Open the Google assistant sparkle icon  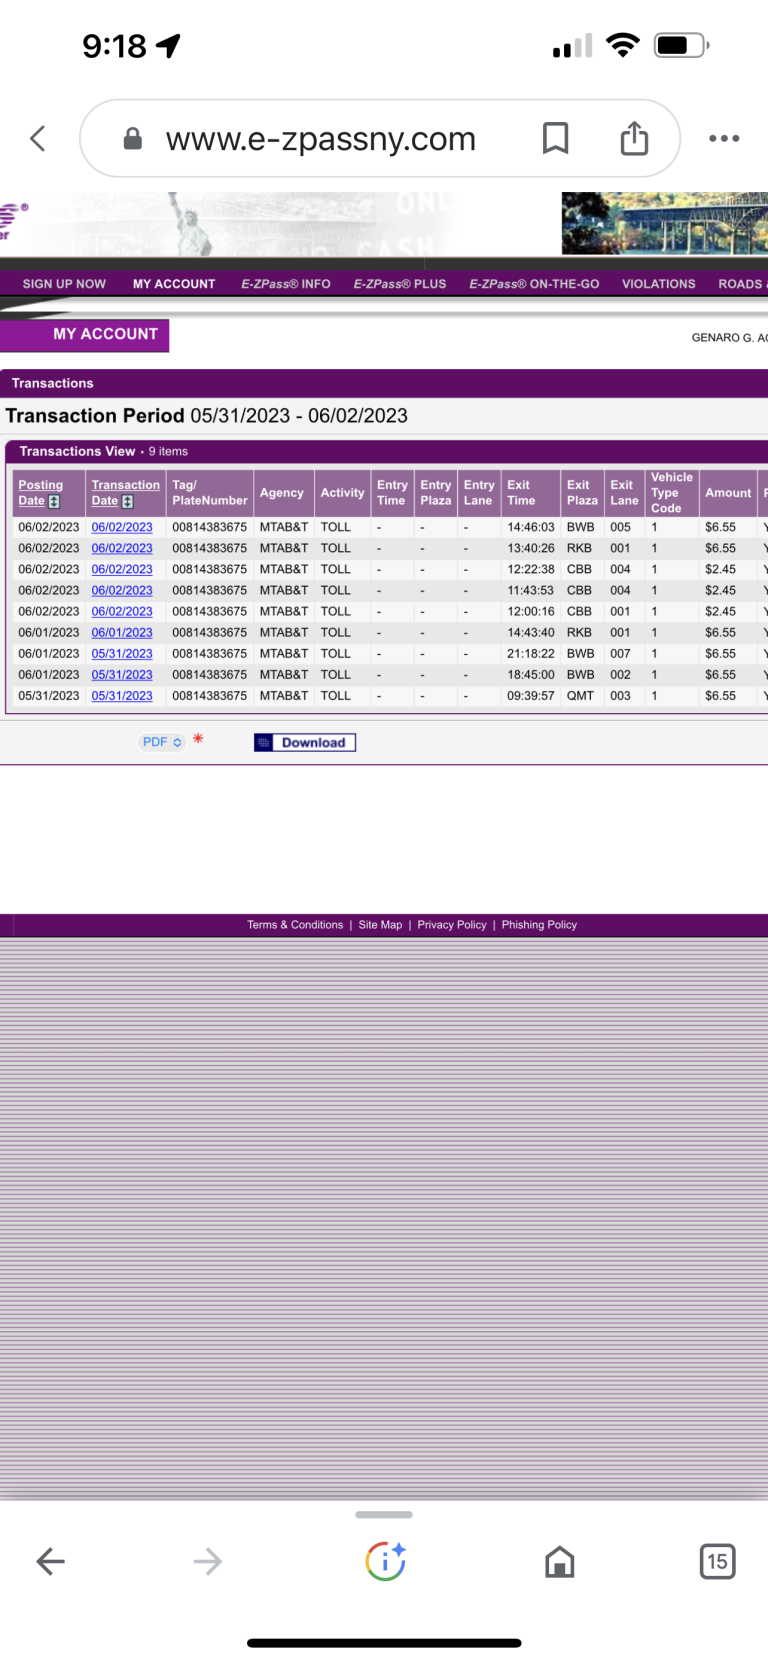(385, 1561)
